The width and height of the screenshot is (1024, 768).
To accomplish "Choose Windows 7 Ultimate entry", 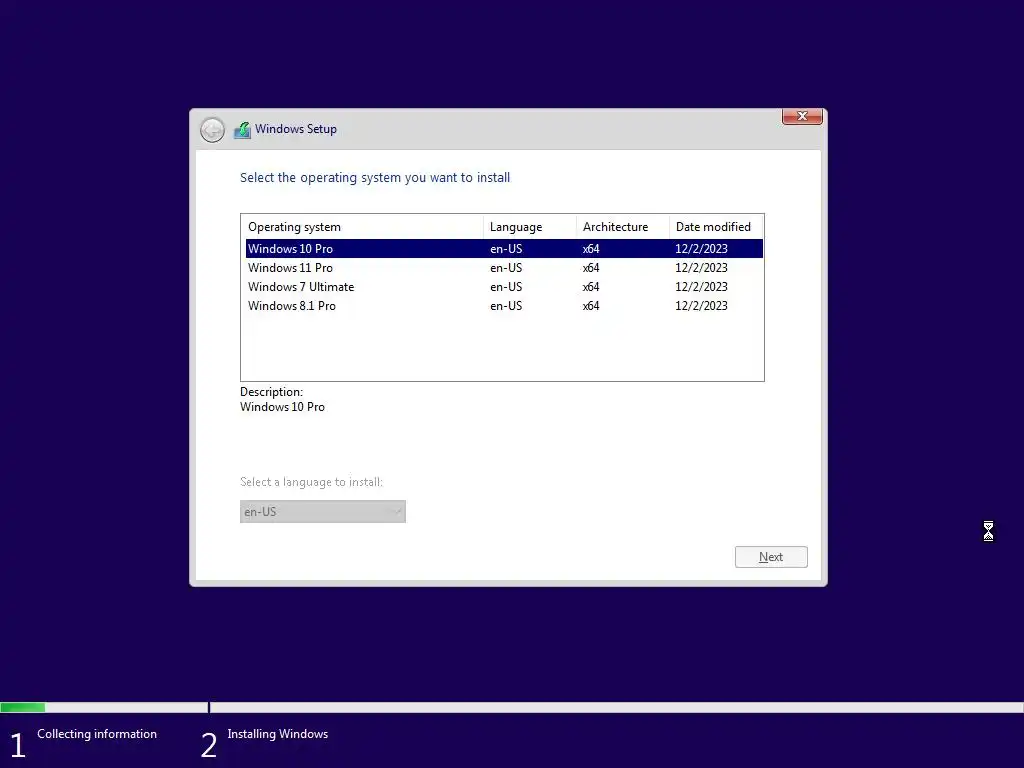I will pos(504,287).
